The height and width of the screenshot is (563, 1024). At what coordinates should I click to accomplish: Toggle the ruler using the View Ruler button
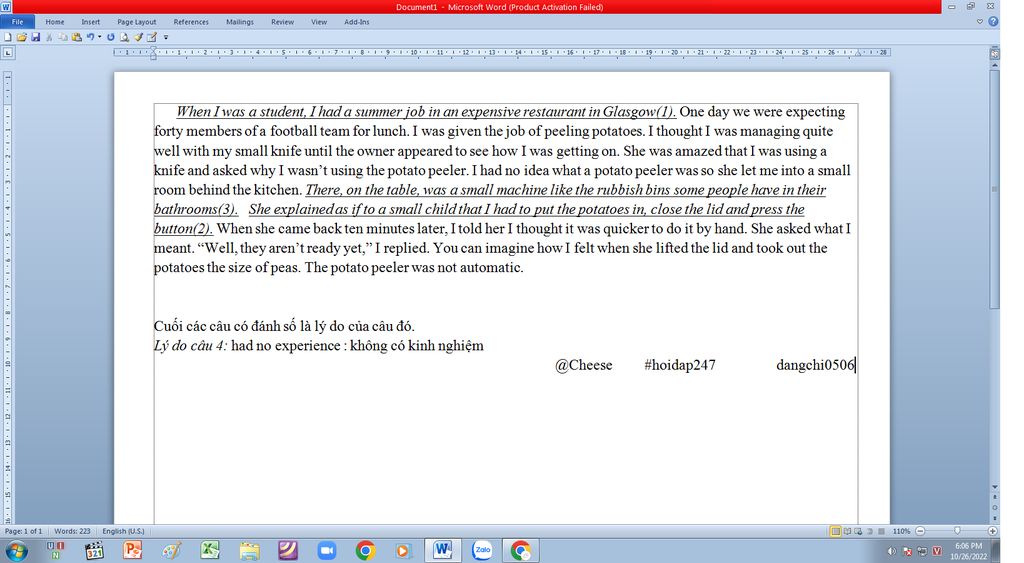pyautogui.click(x=993, y=51)
